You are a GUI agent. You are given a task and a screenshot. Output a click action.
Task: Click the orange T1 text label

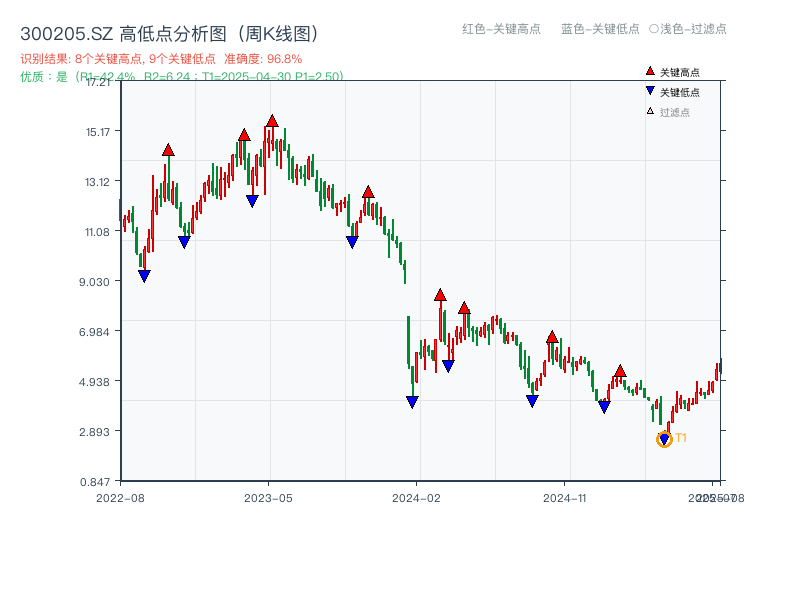681,438
